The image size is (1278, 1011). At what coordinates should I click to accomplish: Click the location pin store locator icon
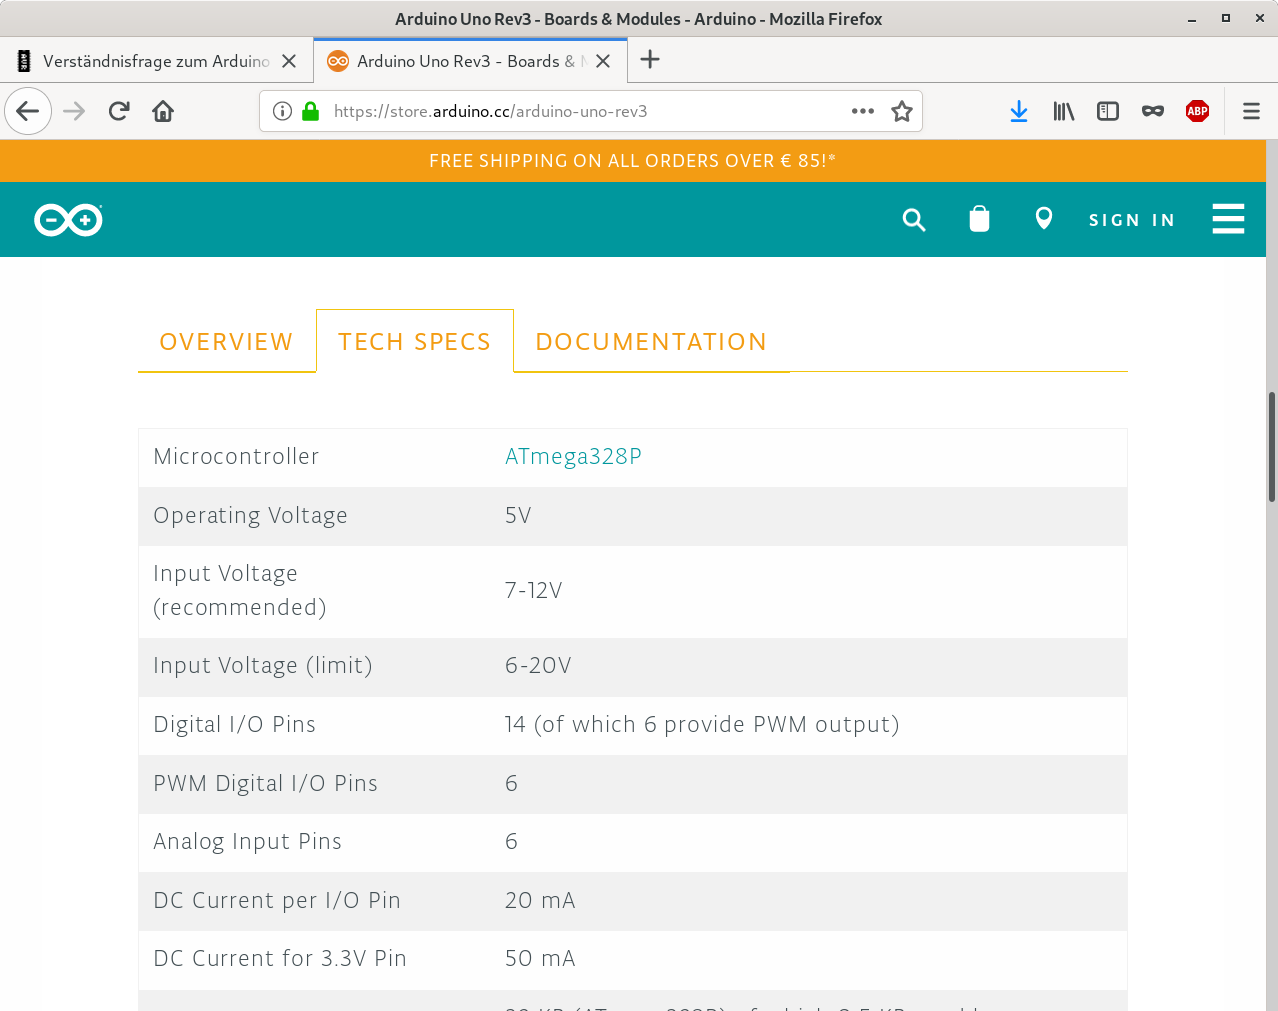(x=1044, y=218)
